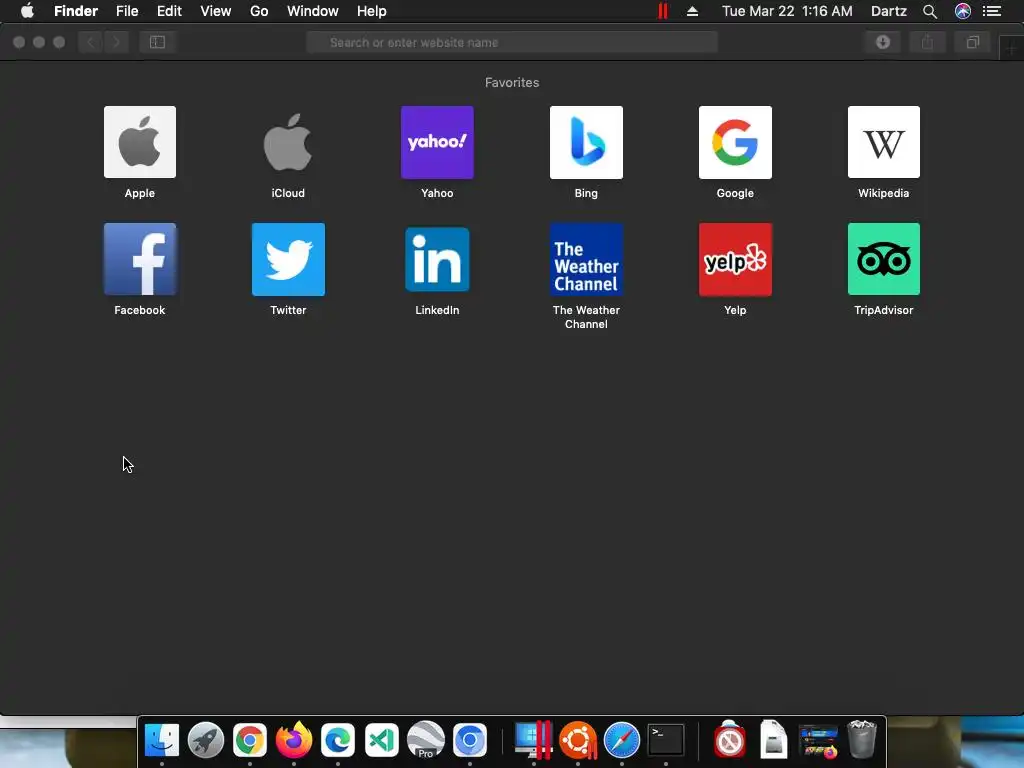This screenshot has height=768, width=1024.
Task: Open the Help menu
Action: (x=372, y=11)
